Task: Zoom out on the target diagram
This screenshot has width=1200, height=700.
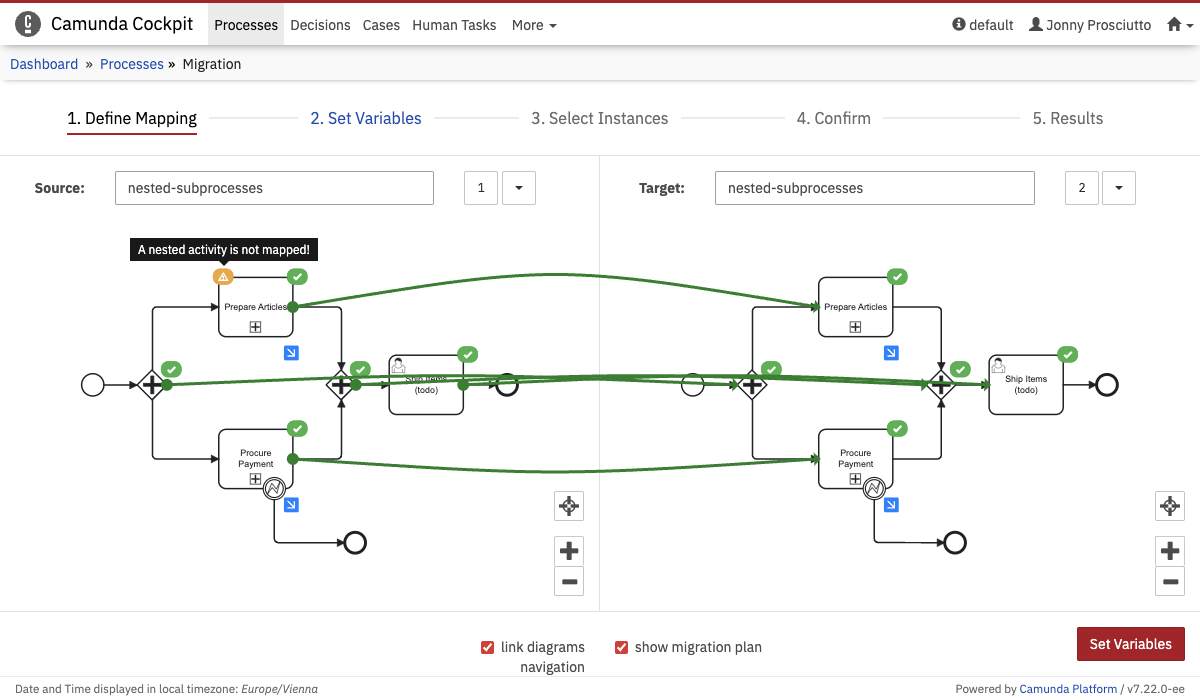Action: pos(1169,581)
